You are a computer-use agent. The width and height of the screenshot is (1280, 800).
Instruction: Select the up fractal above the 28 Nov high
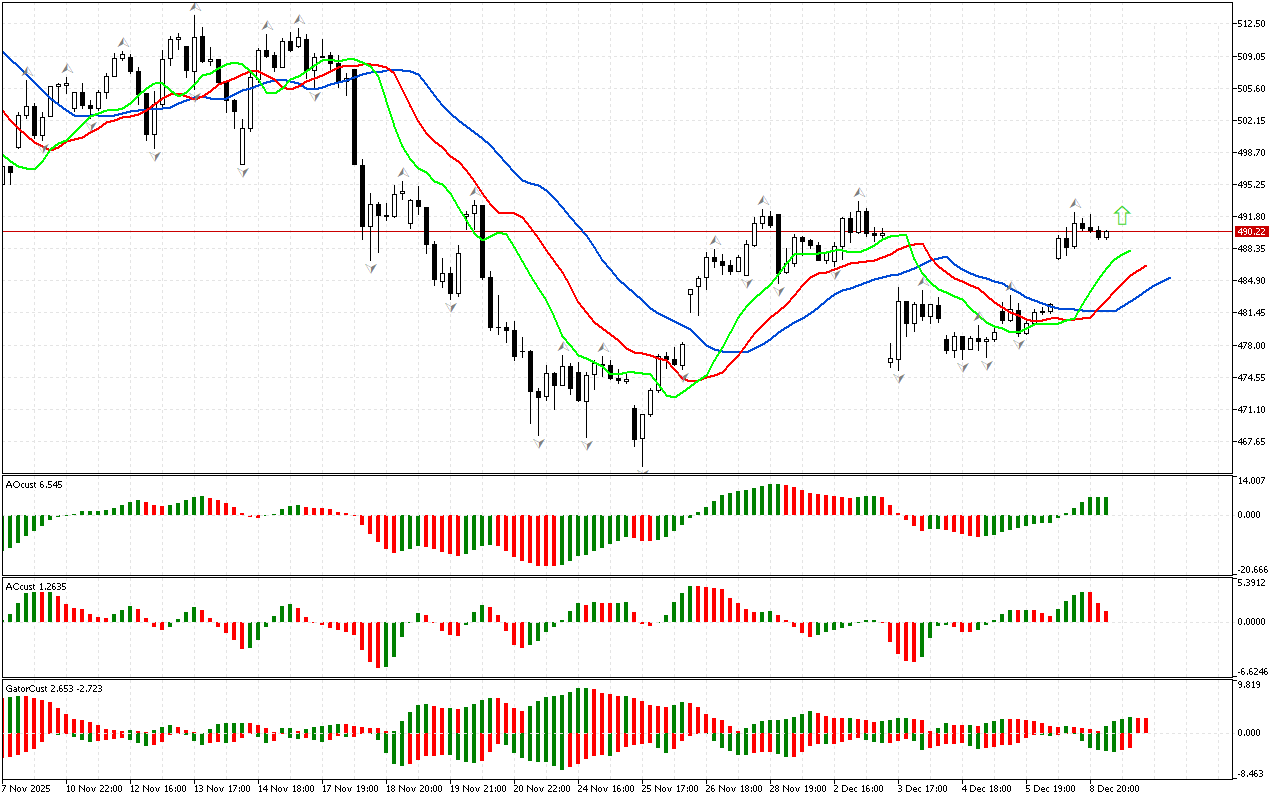[x=763, y=200]
